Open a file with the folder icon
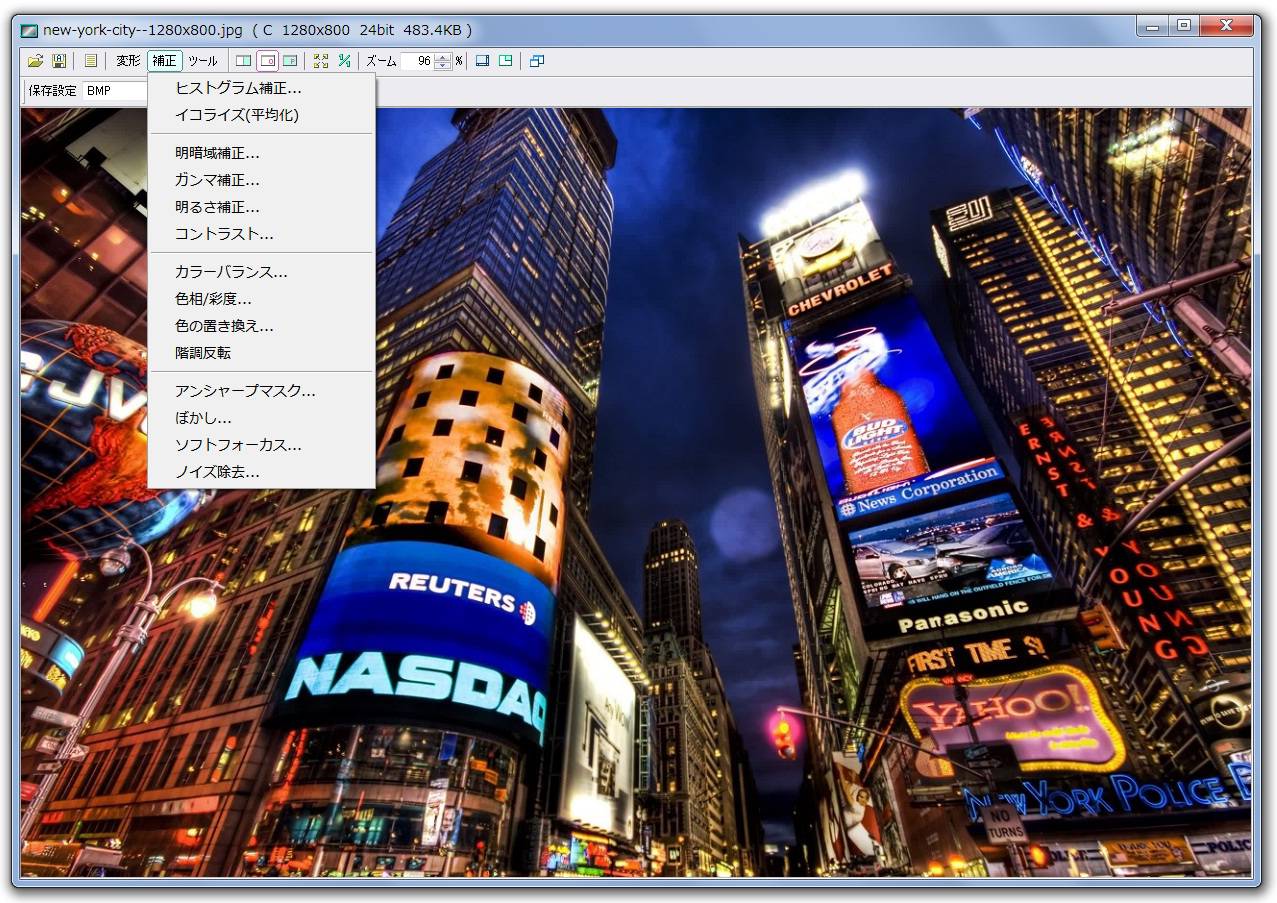This screenshot has width=1277, height=903. click(x=35, y=61)
